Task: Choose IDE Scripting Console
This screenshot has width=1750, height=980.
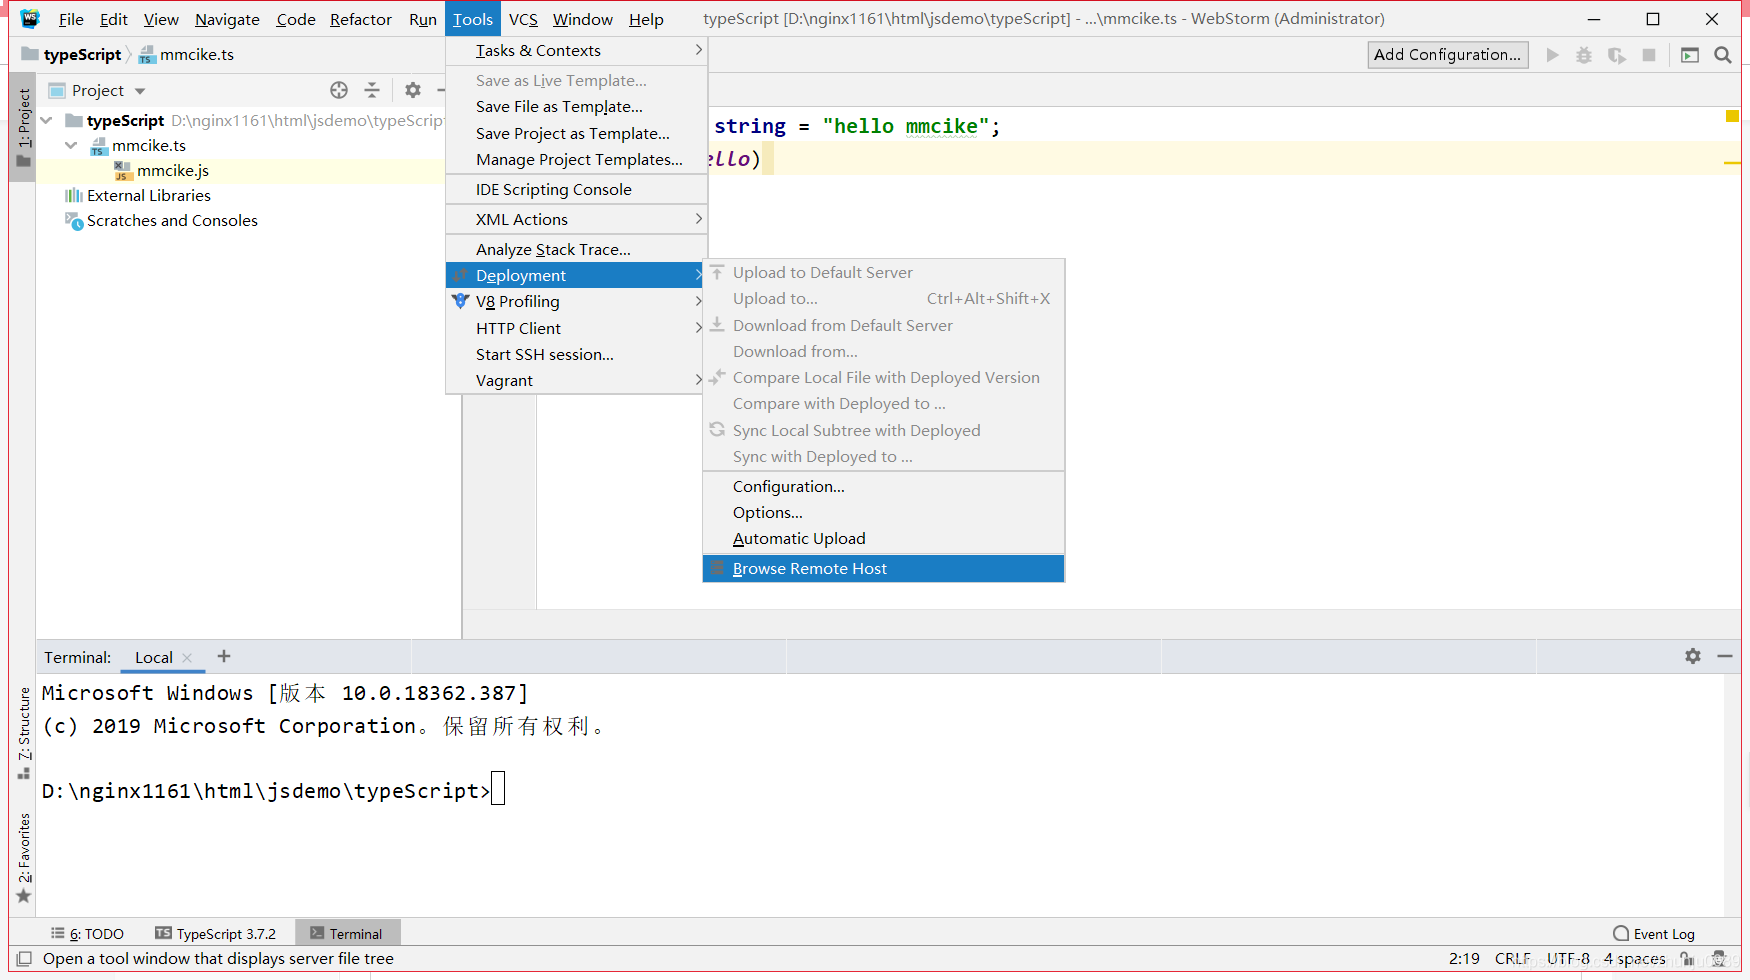Action: coord(577,190)
